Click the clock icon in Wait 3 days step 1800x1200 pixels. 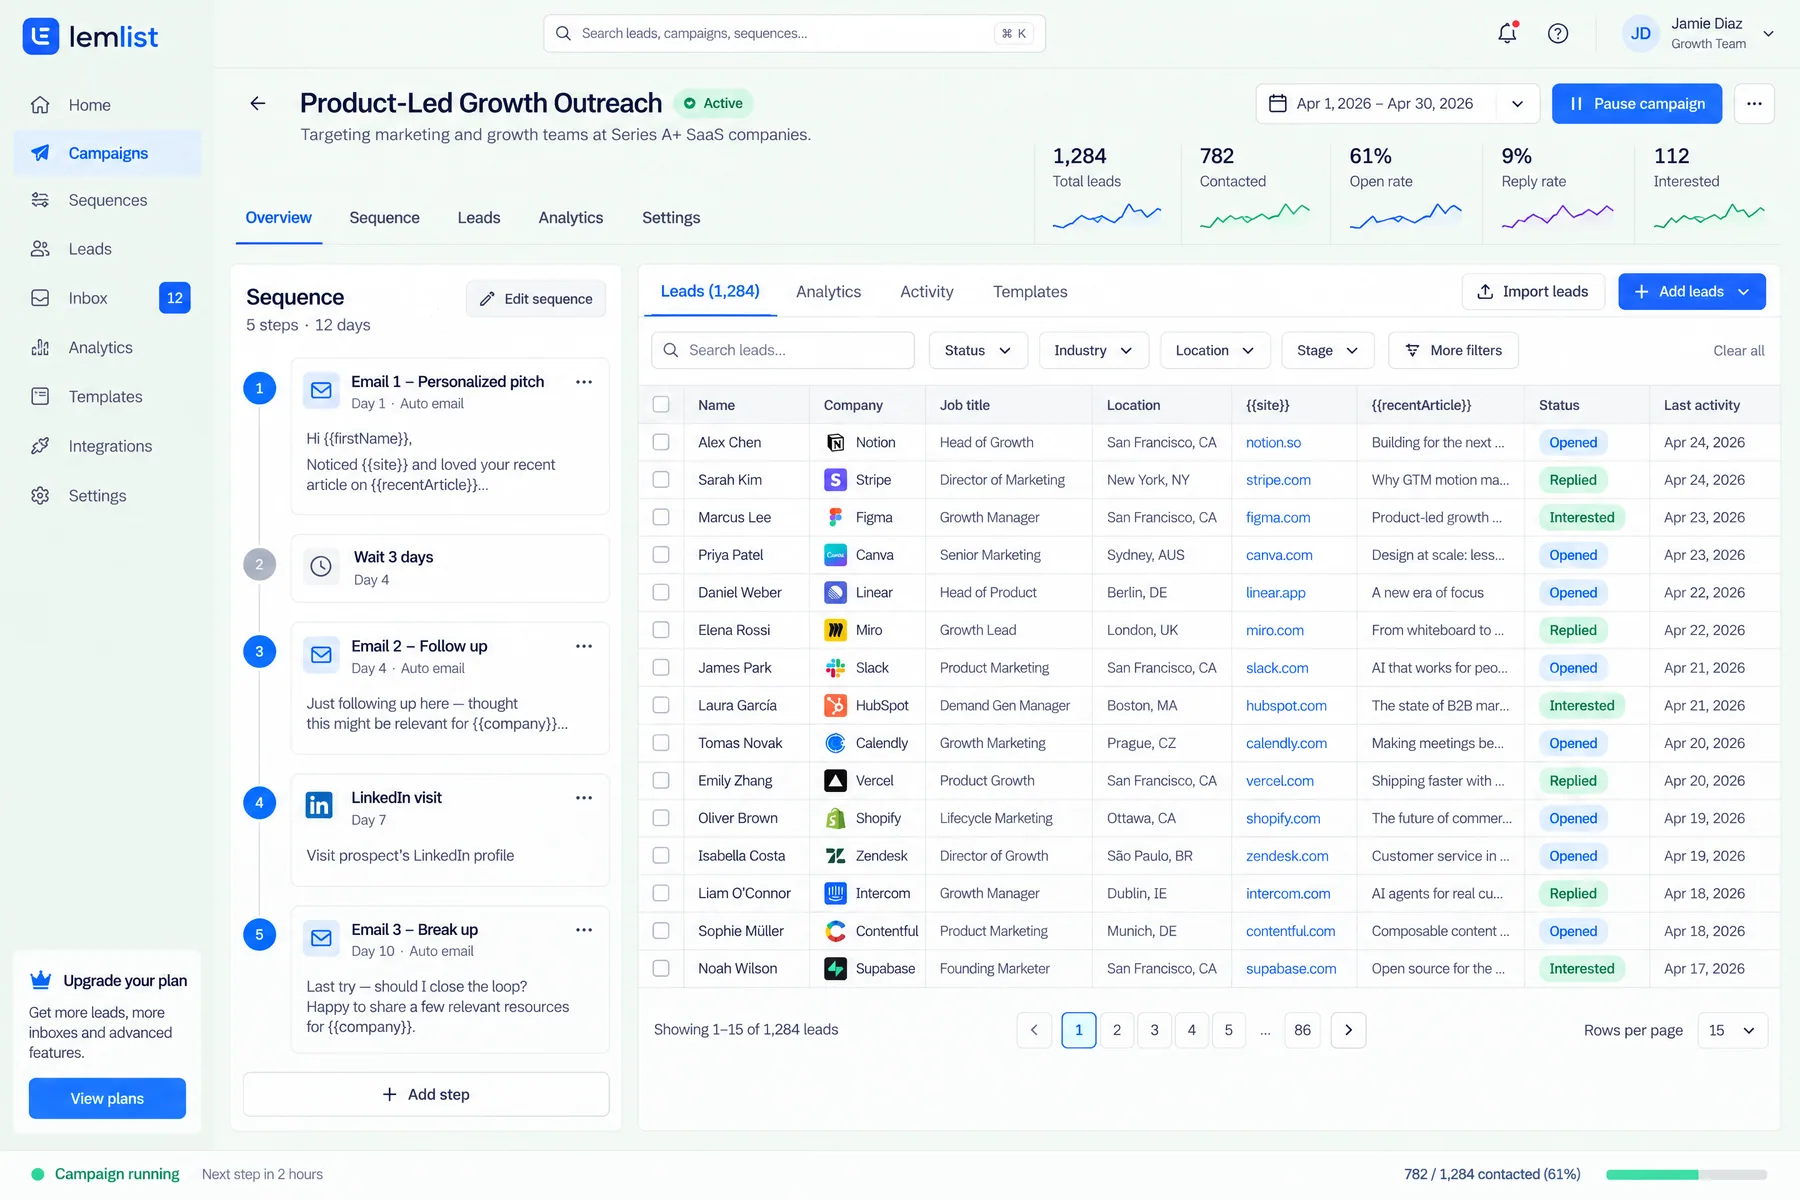point(321,566)
